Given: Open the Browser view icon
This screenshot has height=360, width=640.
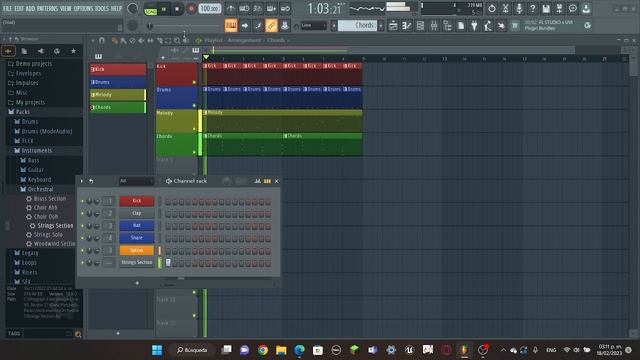Looking at the screenshot, I should coord(447,26).
